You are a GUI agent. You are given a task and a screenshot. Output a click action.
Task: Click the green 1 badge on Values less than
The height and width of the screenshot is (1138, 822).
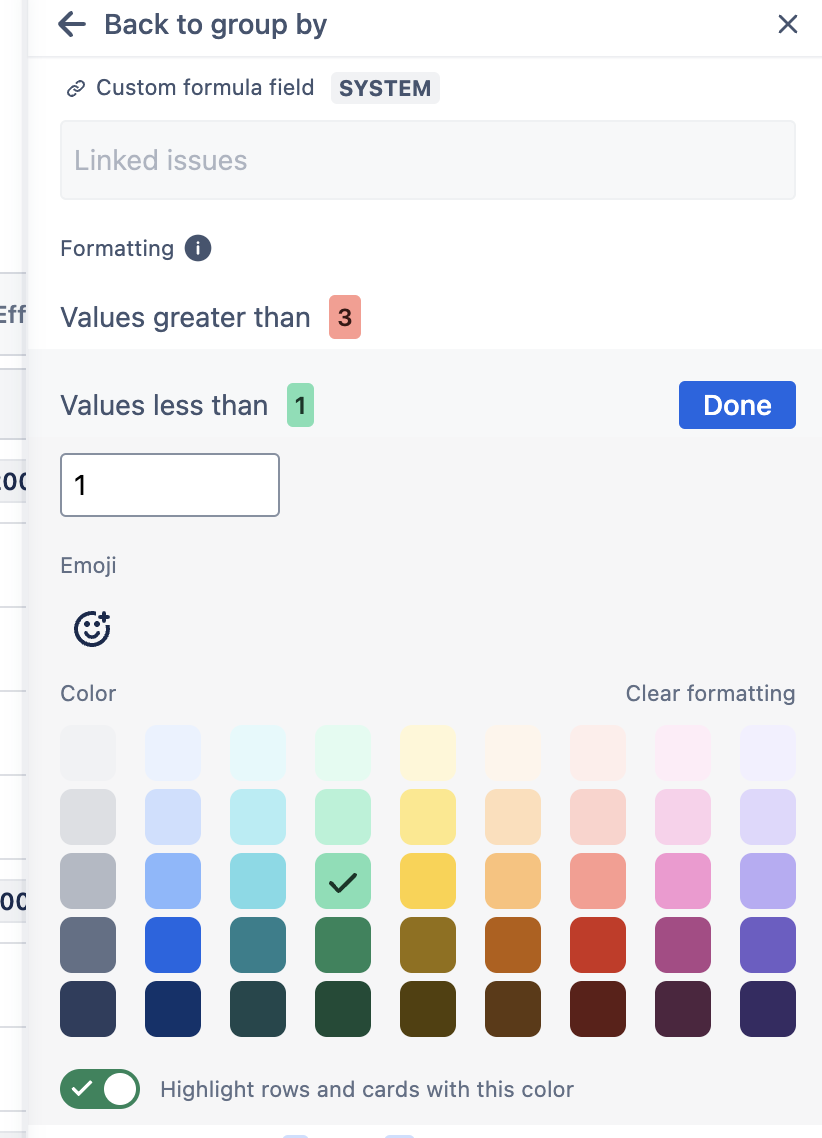300,405
